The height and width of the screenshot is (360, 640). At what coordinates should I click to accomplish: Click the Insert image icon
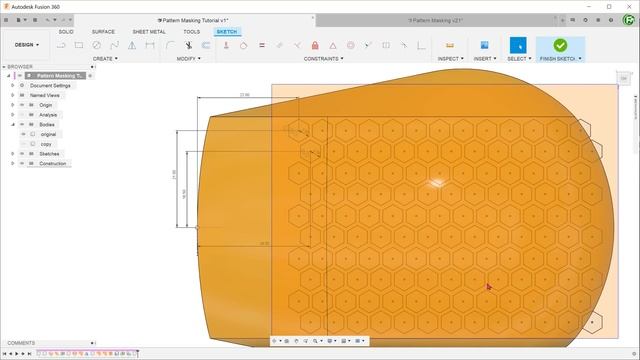pyautogui.click(x=484, y=45)
